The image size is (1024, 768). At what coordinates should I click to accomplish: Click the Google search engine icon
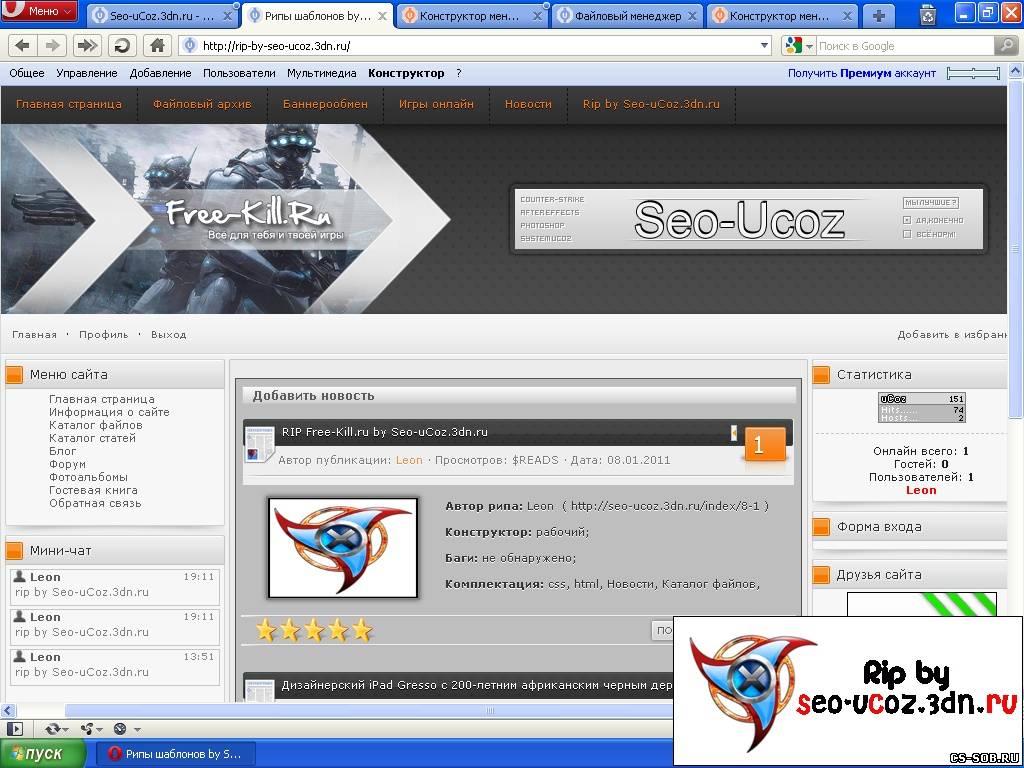click(793, 46)
